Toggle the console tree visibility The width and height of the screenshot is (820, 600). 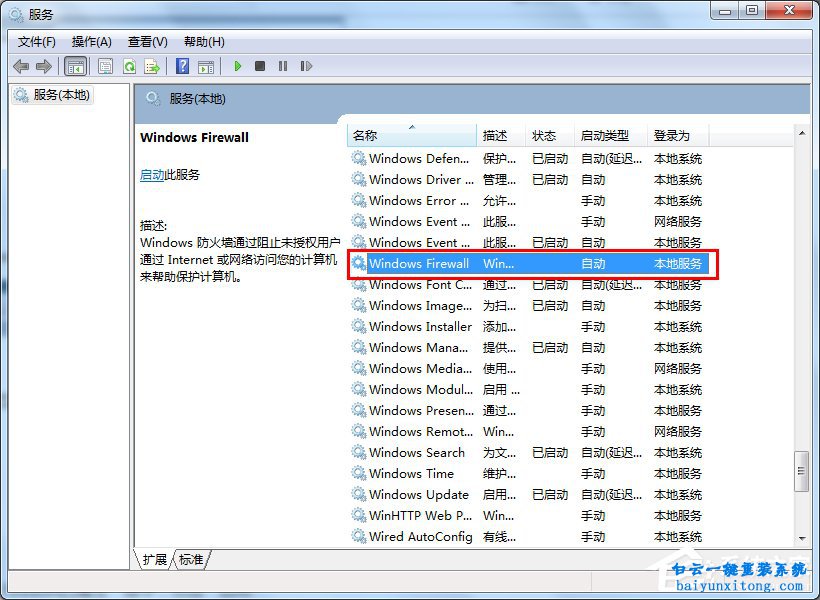76,66
